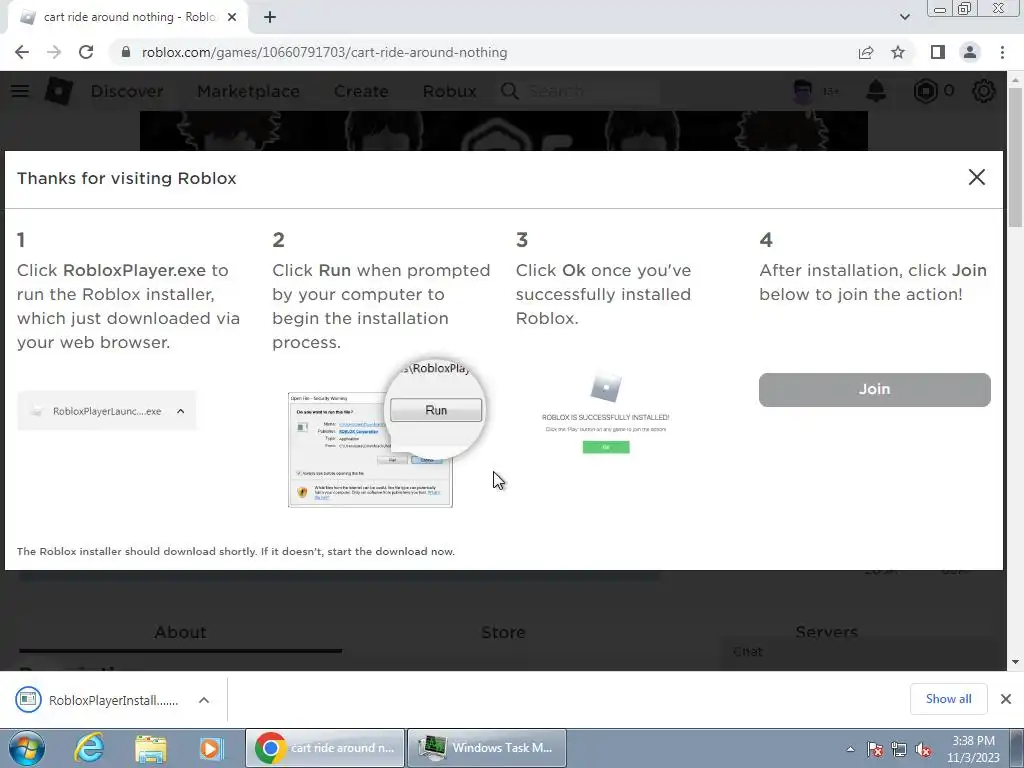This screenshot has width=1024, height=768.
Task: Open the Marketplace page
Action: (248, 91)
